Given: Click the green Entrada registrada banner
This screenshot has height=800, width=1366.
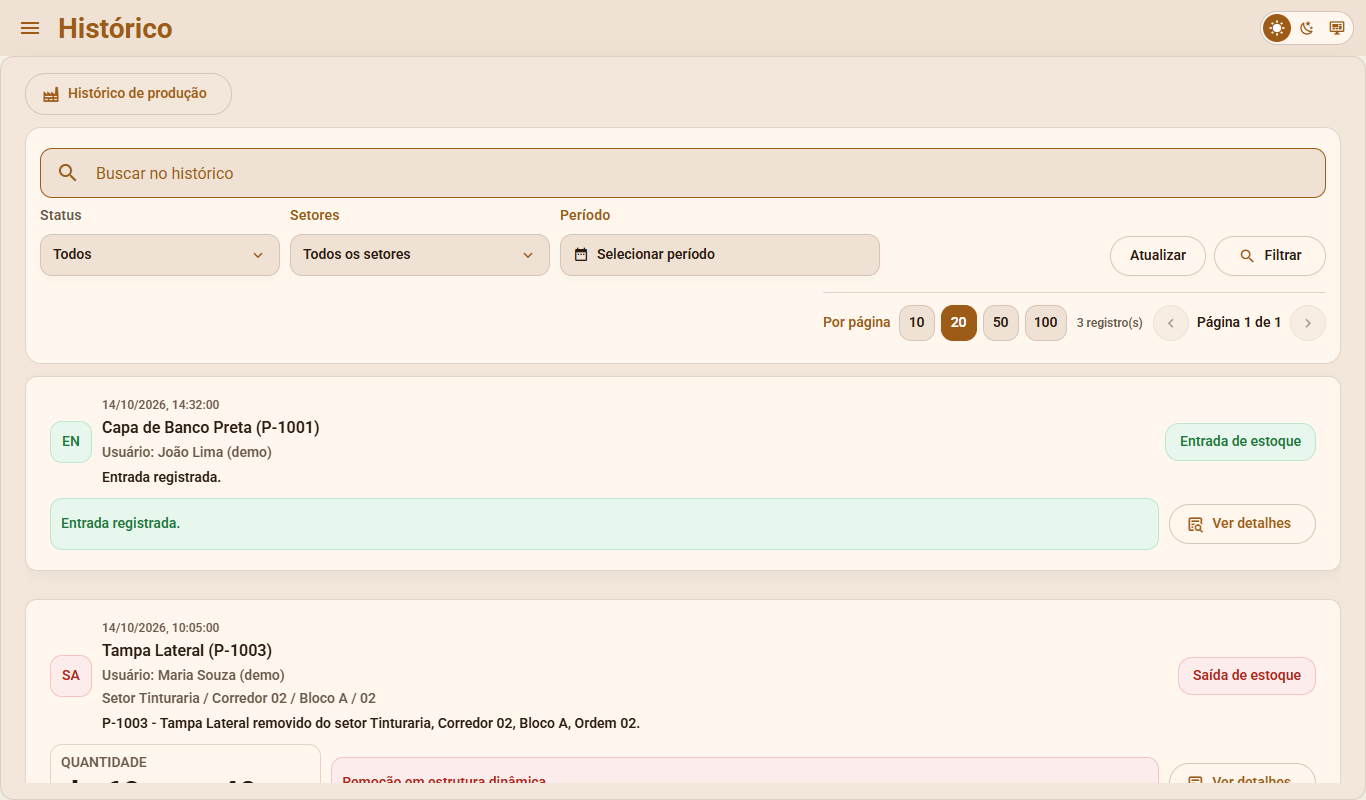Looking at the screenshot, I should click(604, 524).
